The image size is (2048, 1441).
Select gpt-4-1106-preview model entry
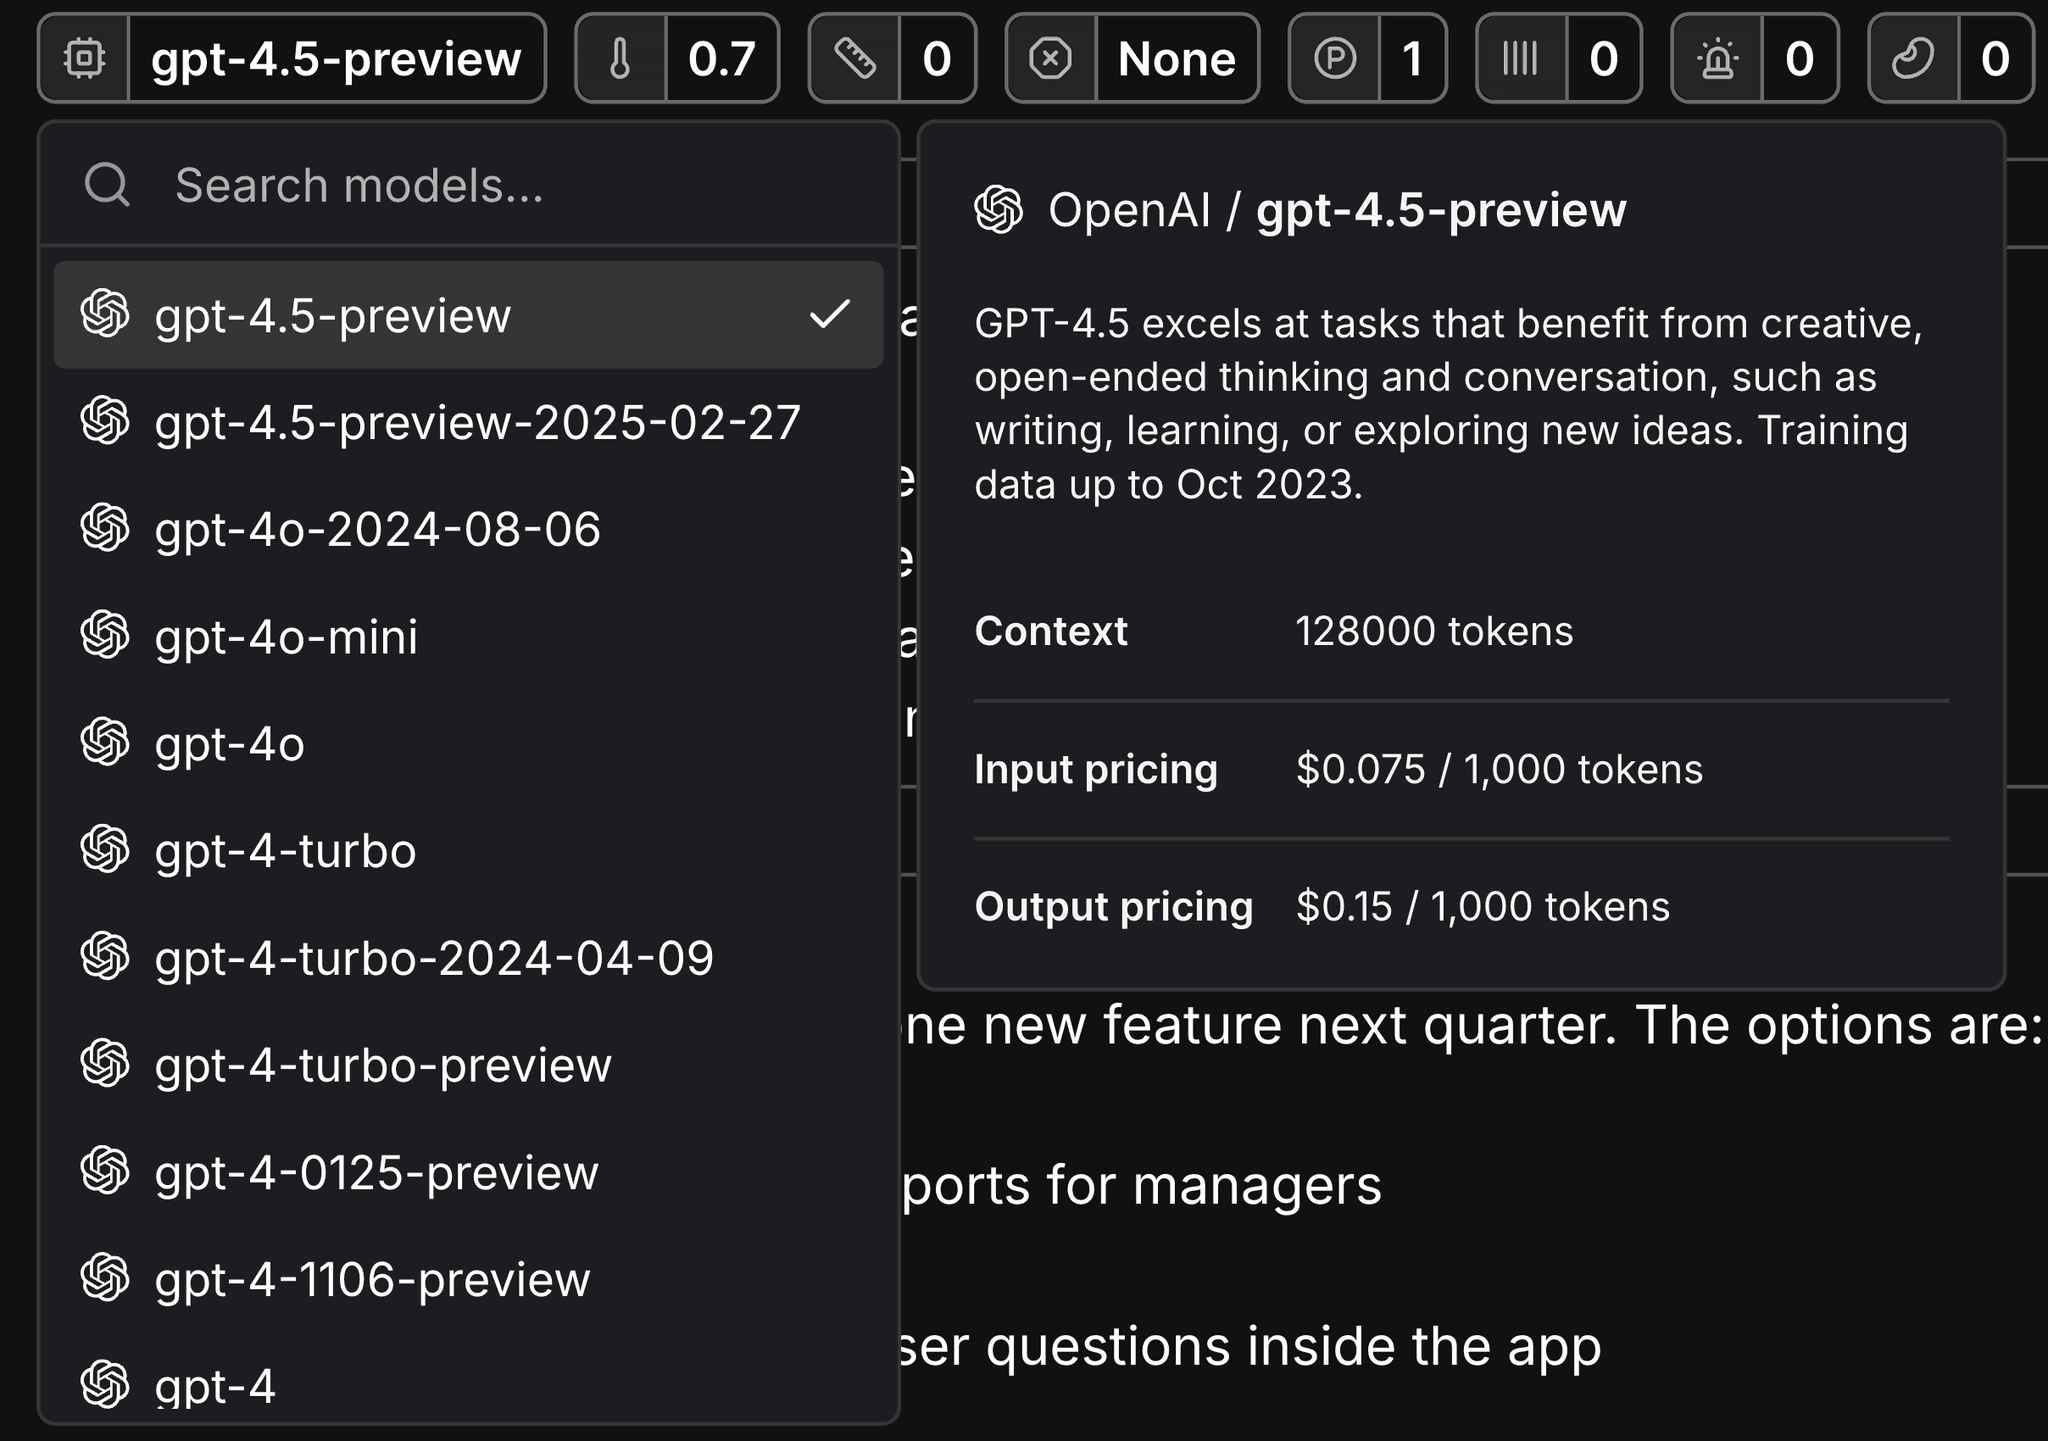(x=372, y=1279)
